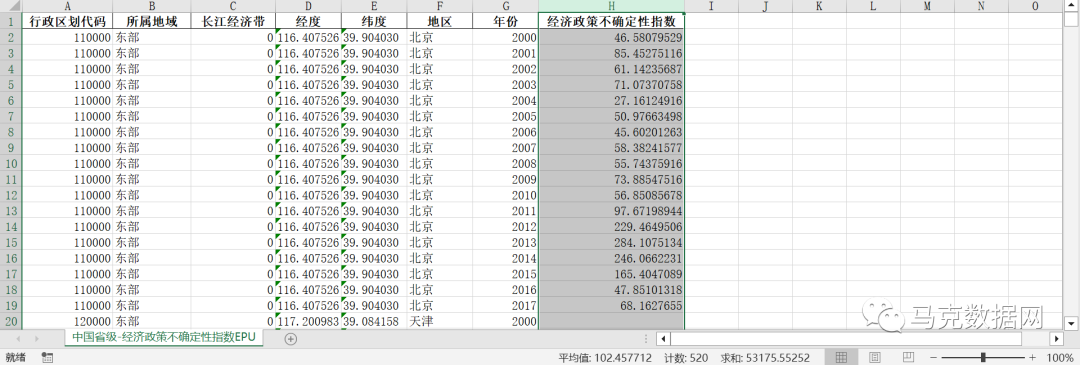Click cell with value 97.67198944
Screen dimensions: 1080x365
[x=612, y=211]
